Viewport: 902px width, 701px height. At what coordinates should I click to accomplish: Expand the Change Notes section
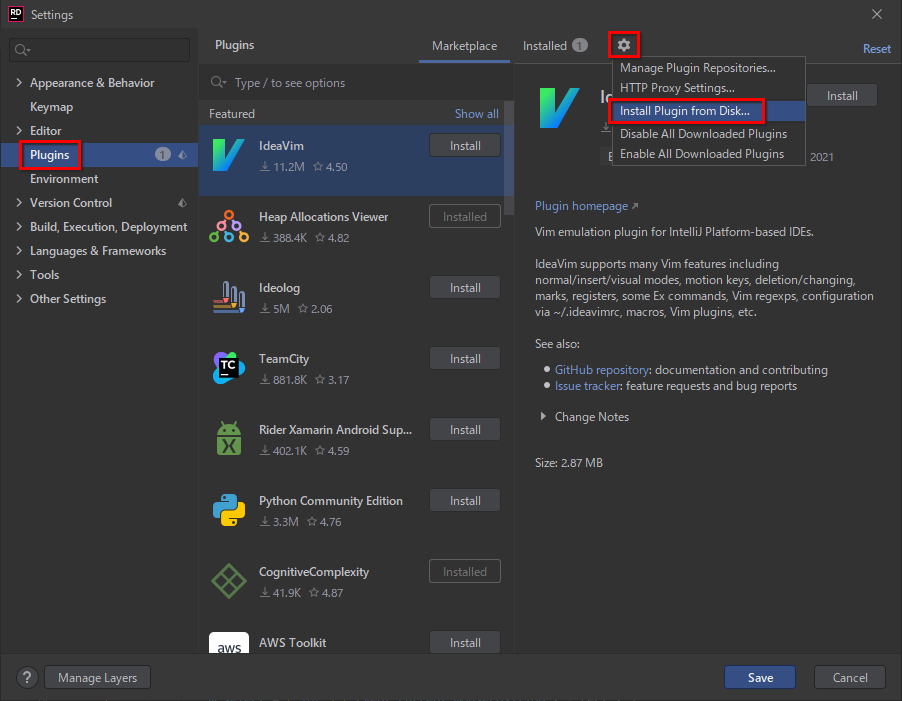click(x=543, y=416)
